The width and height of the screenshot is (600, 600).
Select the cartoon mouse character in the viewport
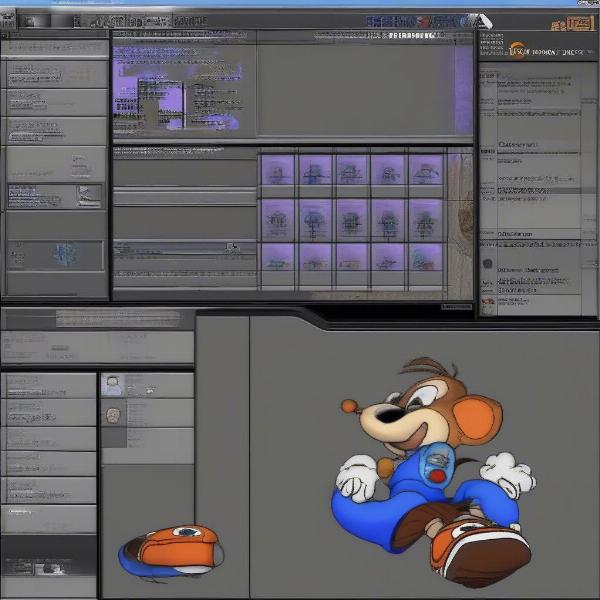coord(432,473)
